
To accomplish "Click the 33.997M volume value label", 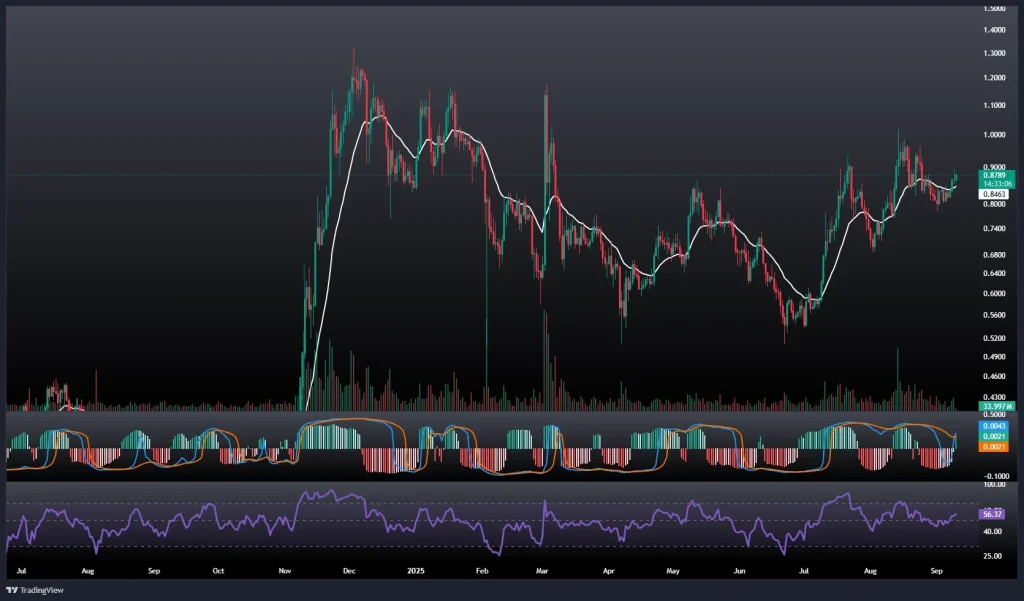I will (x=987, y=407).
